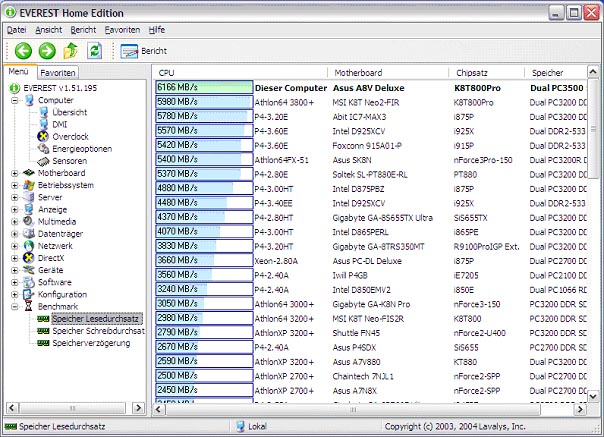Expand the Server tree node
The height and width of the screenshot is (437, 604).
15,198
